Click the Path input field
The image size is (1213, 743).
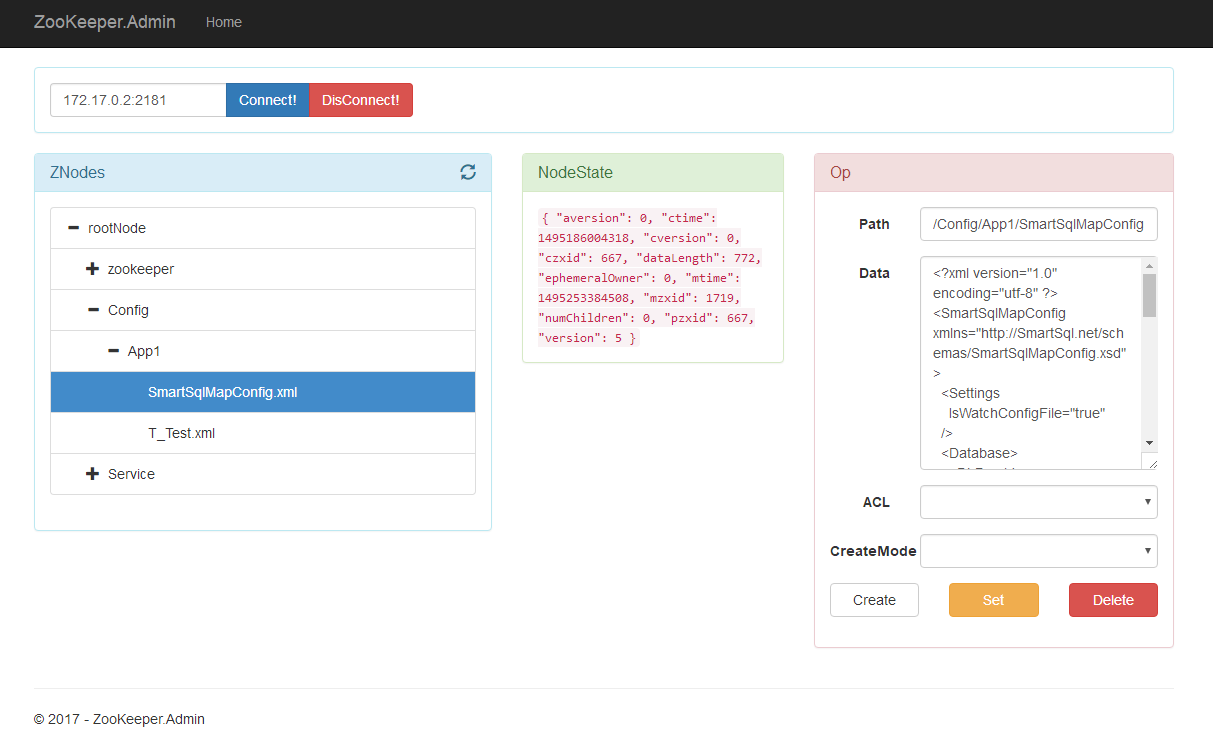coord(1038,224)
